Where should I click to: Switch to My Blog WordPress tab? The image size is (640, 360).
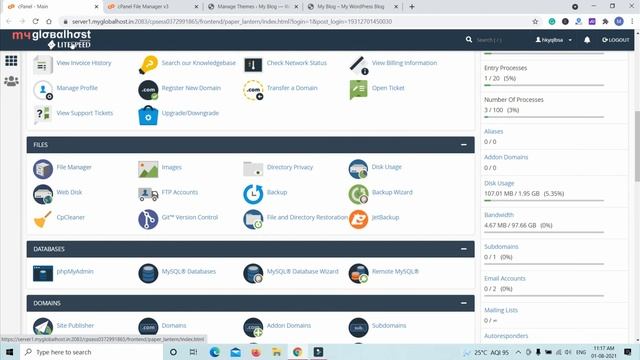coord(352,7)
